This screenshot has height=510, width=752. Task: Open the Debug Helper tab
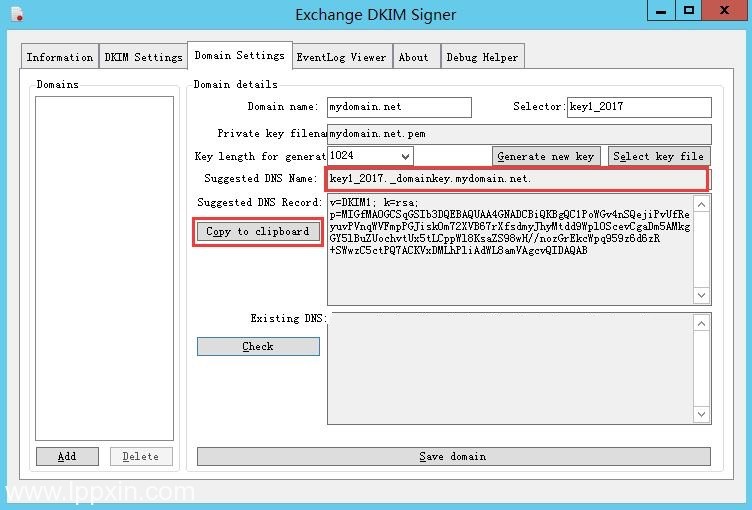[482, 57]
